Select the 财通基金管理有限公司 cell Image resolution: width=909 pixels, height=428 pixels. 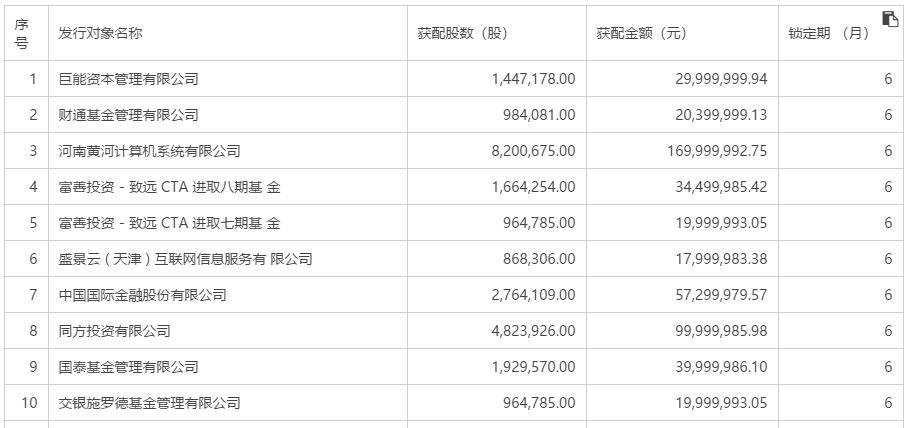pos(129,115)
